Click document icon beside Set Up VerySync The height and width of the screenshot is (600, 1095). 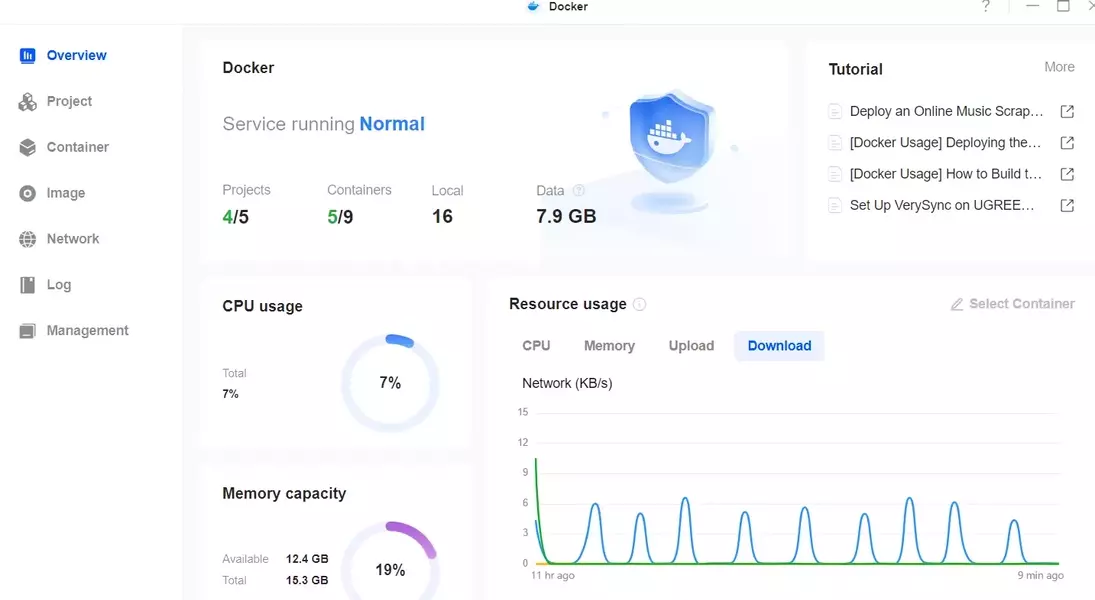click(835, 205)
